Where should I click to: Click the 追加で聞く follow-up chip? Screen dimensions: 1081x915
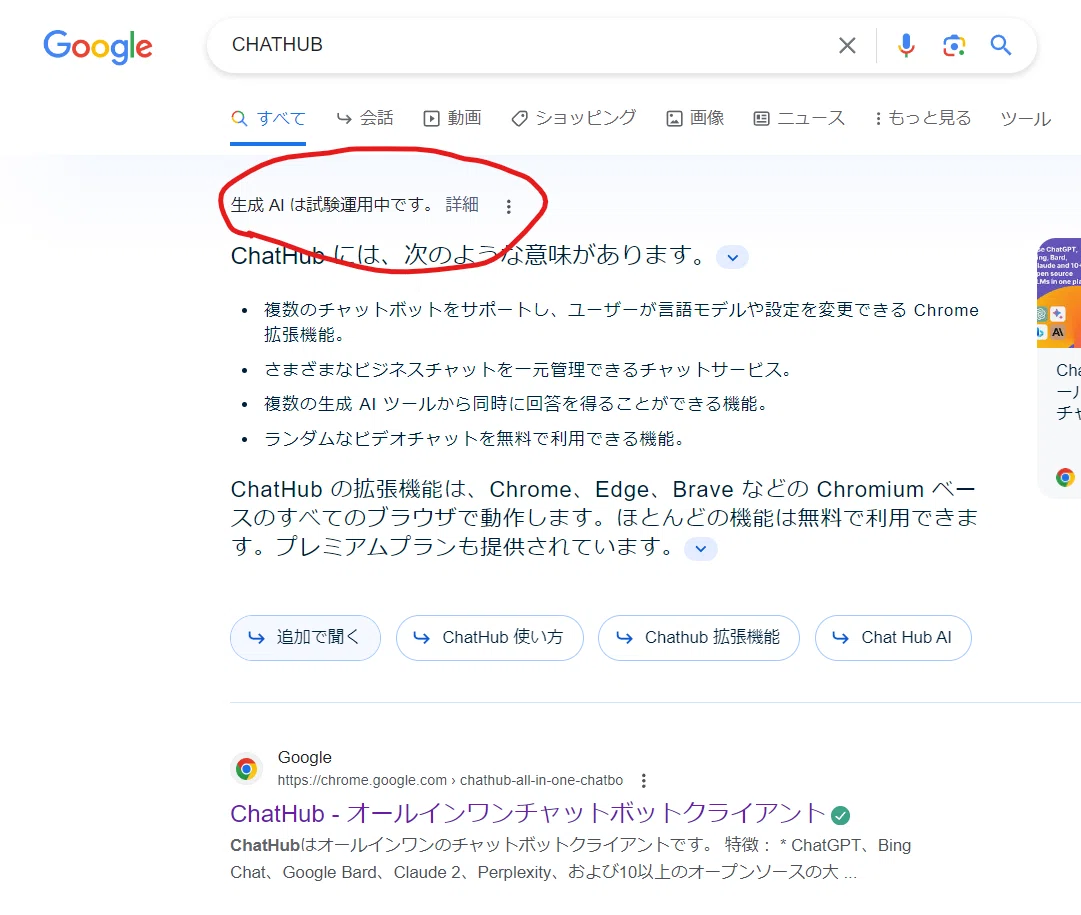[x=305, y=638]
